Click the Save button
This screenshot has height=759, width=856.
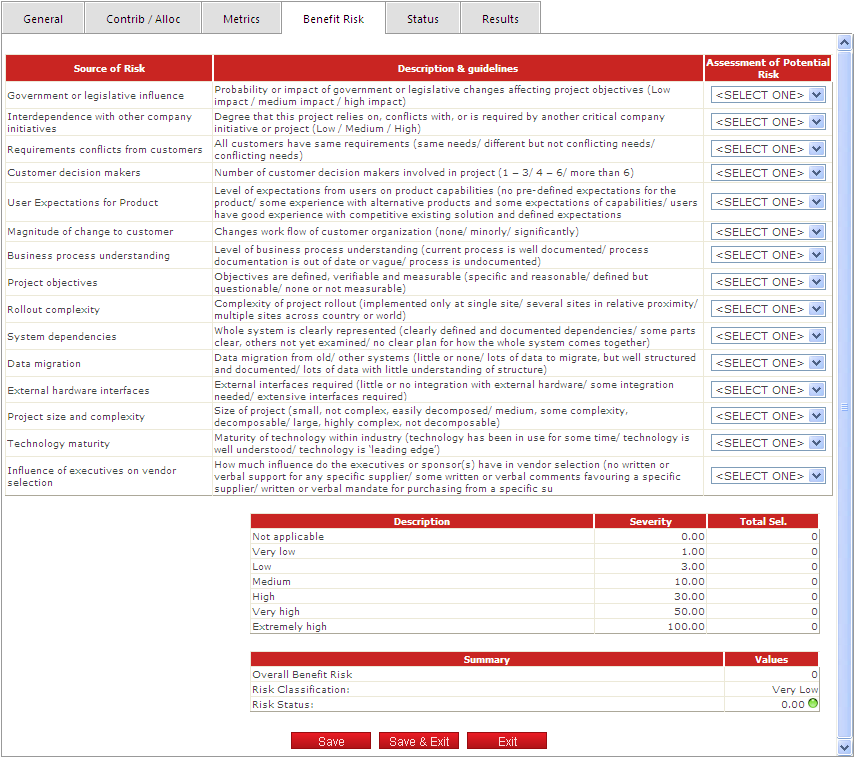tap(331, 741)
